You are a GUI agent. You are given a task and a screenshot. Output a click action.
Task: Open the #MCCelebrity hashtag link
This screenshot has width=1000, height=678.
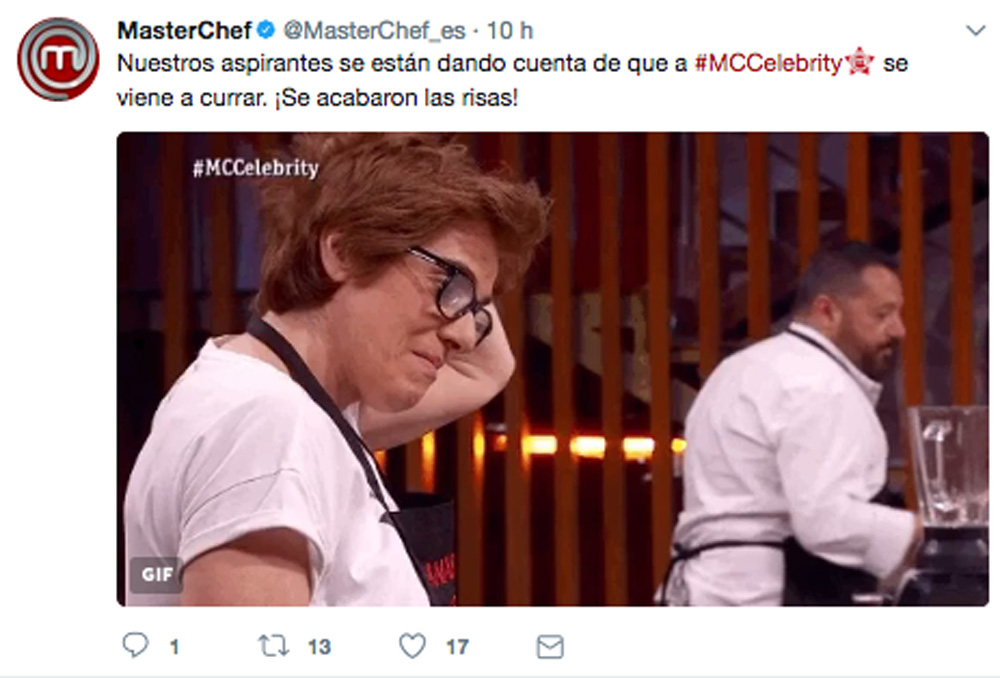(x=768, y=63)
